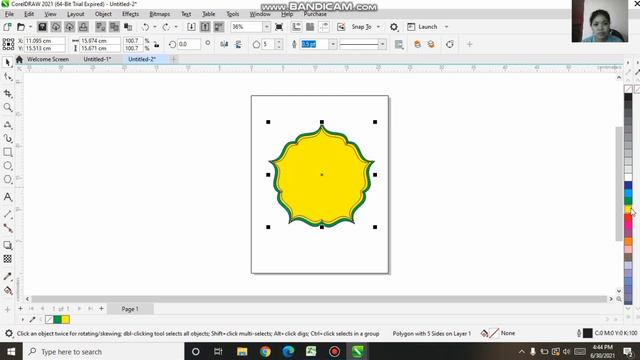
Task: Open the Options gear icon
Action: (393, 27)
